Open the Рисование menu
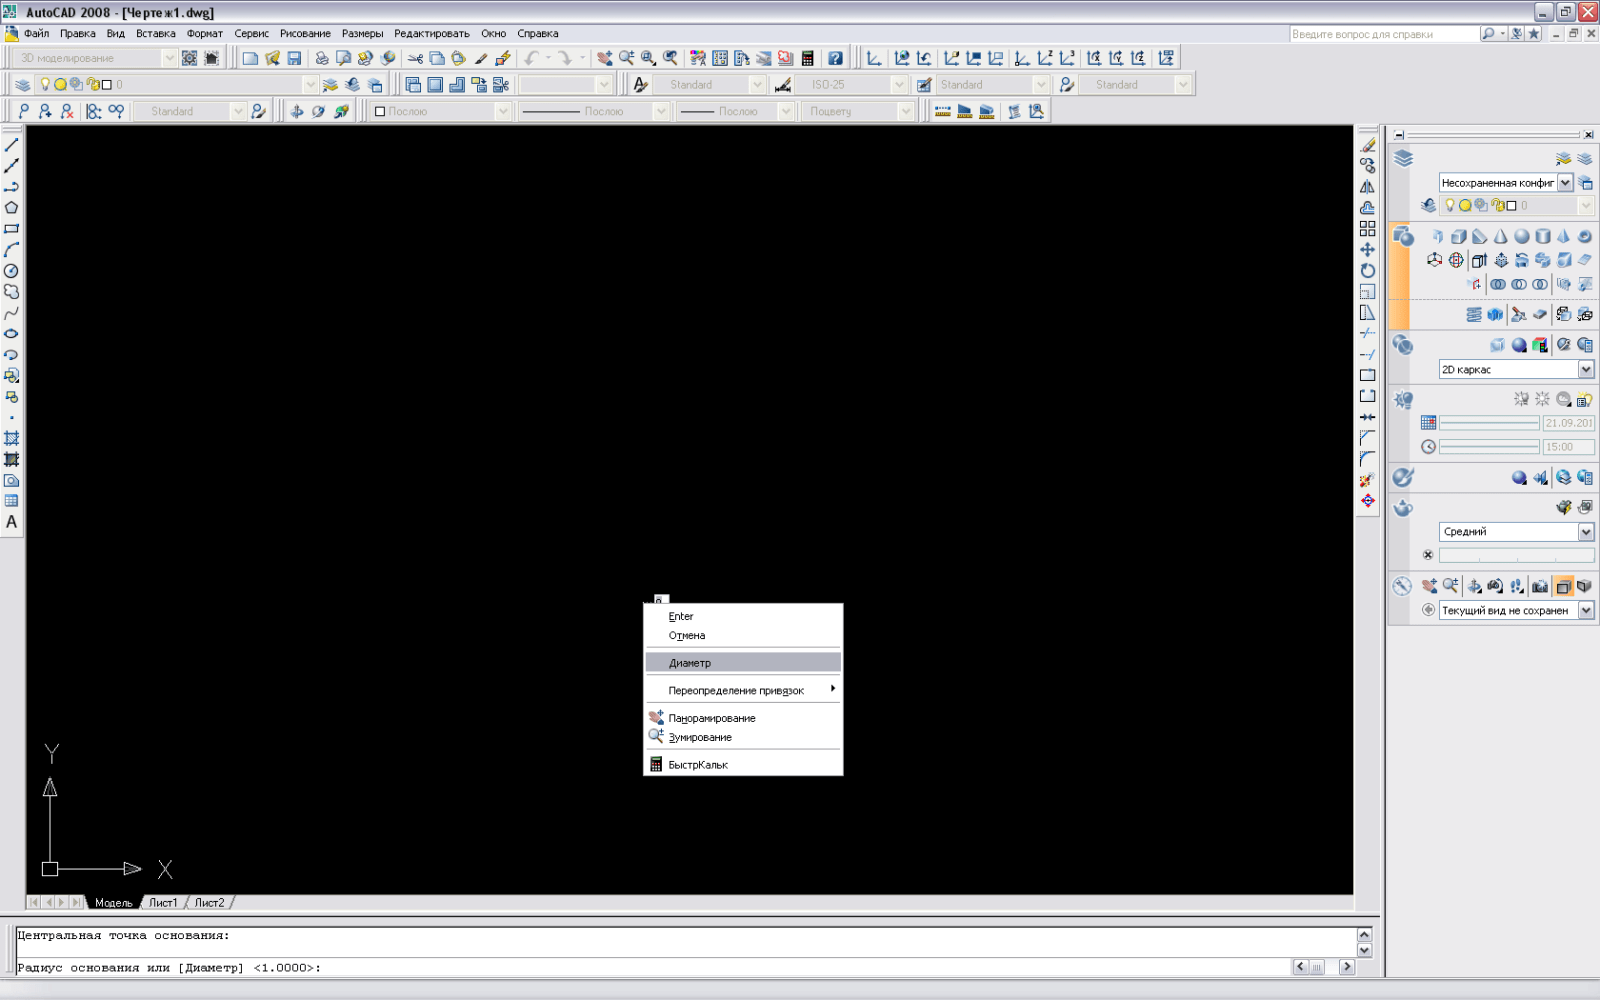This screenshot has height=1000, width=1600. (305, 33)
